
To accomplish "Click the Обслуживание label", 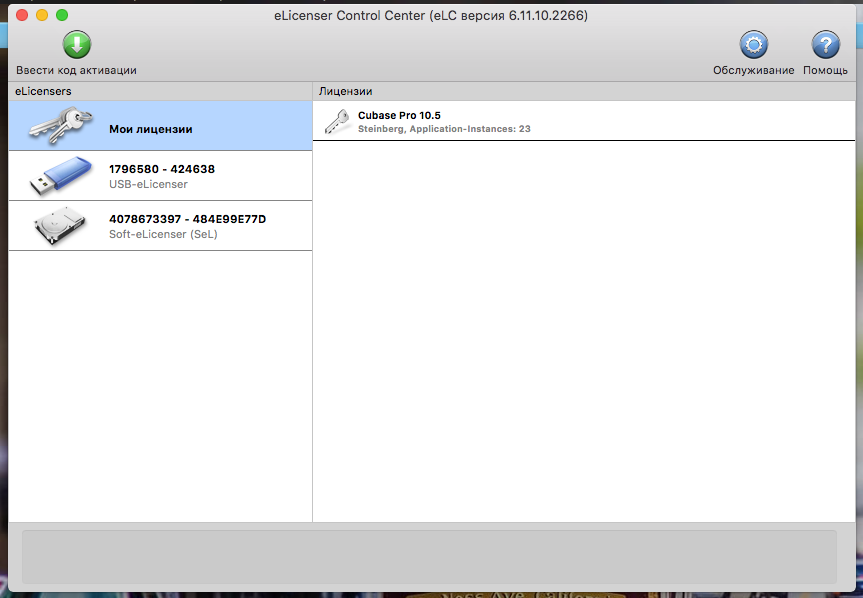I will click(753, 70).
